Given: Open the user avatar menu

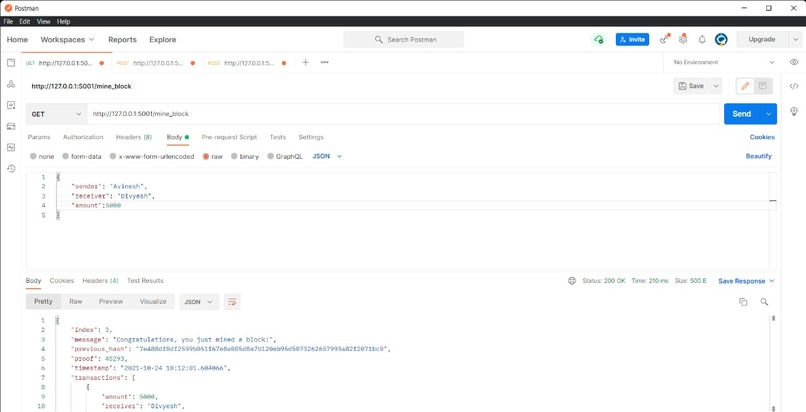Looking at the screenshot, I should click(721, 40).
